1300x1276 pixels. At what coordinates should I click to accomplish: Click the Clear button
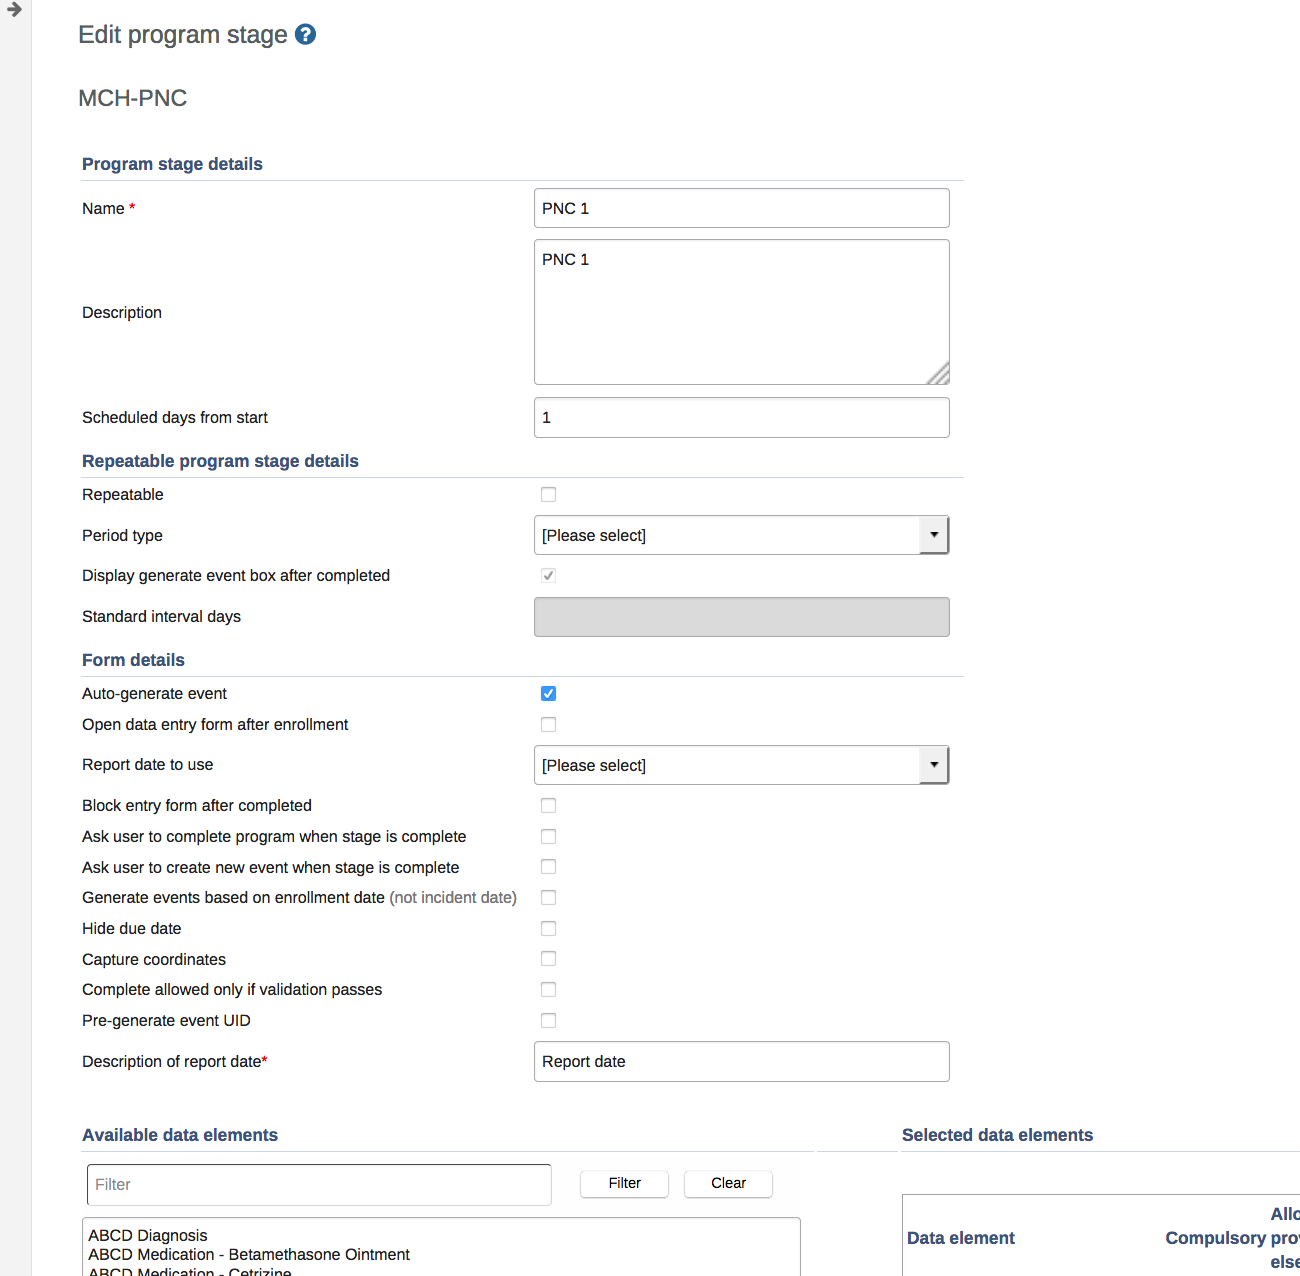tap(728, 1183)
